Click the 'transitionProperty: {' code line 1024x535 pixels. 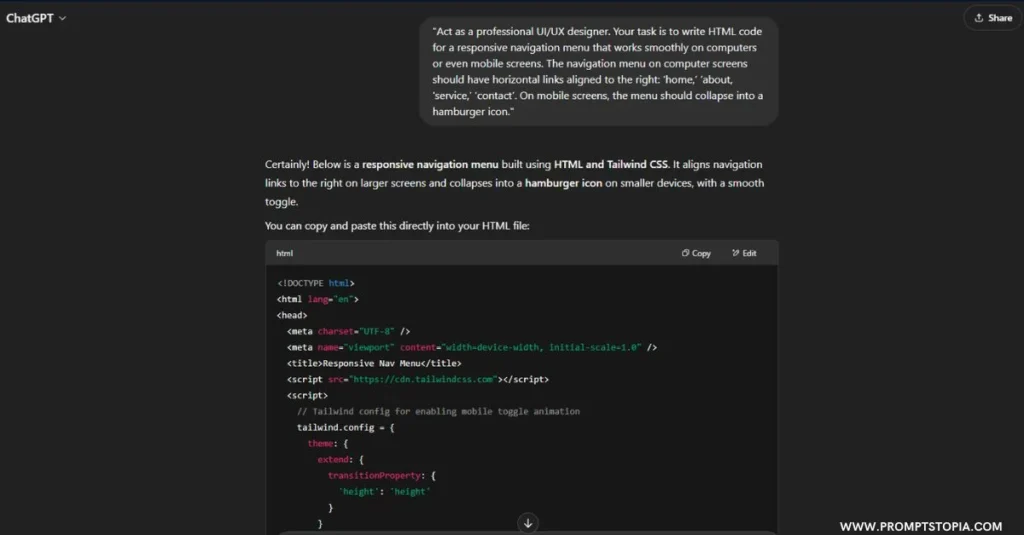[381, 476]
